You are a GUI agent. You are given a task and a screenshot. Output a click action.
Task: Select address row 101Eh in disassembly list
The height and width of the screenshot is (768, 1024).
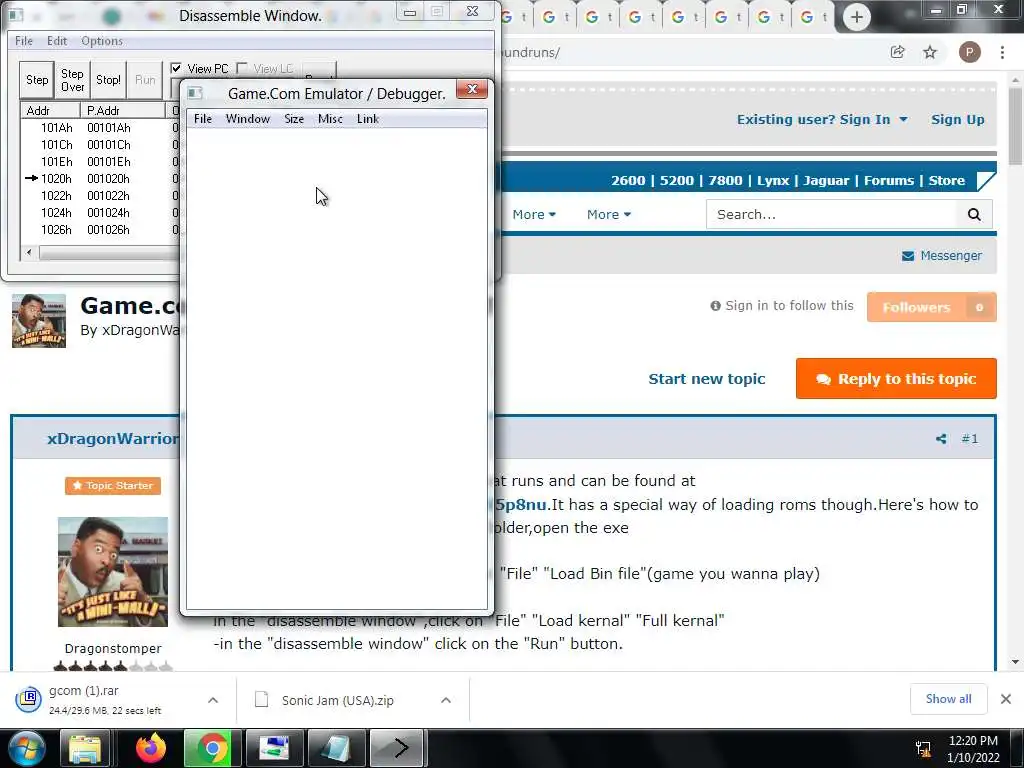point(99,161)
